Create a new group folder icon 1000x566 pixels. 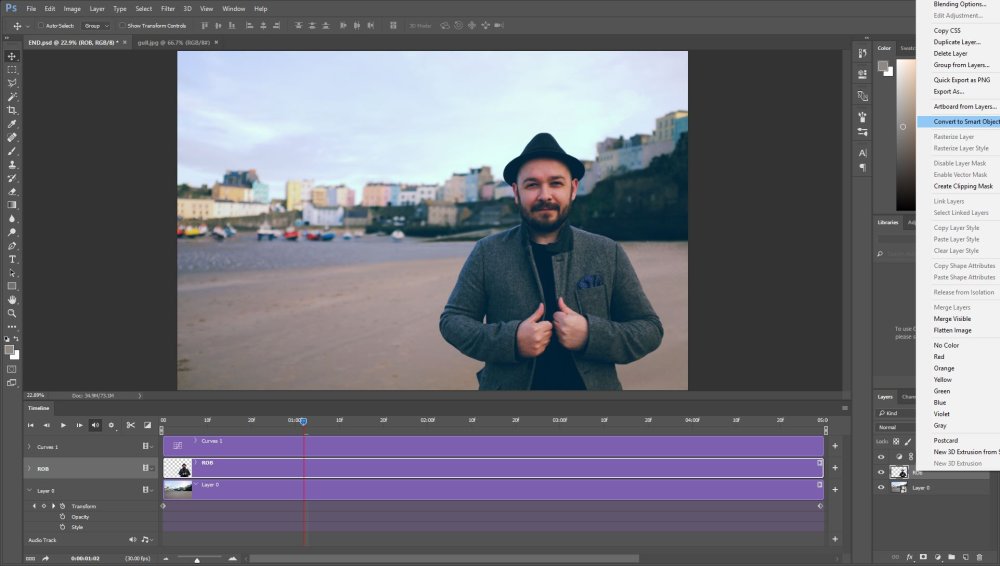(952, 557)
